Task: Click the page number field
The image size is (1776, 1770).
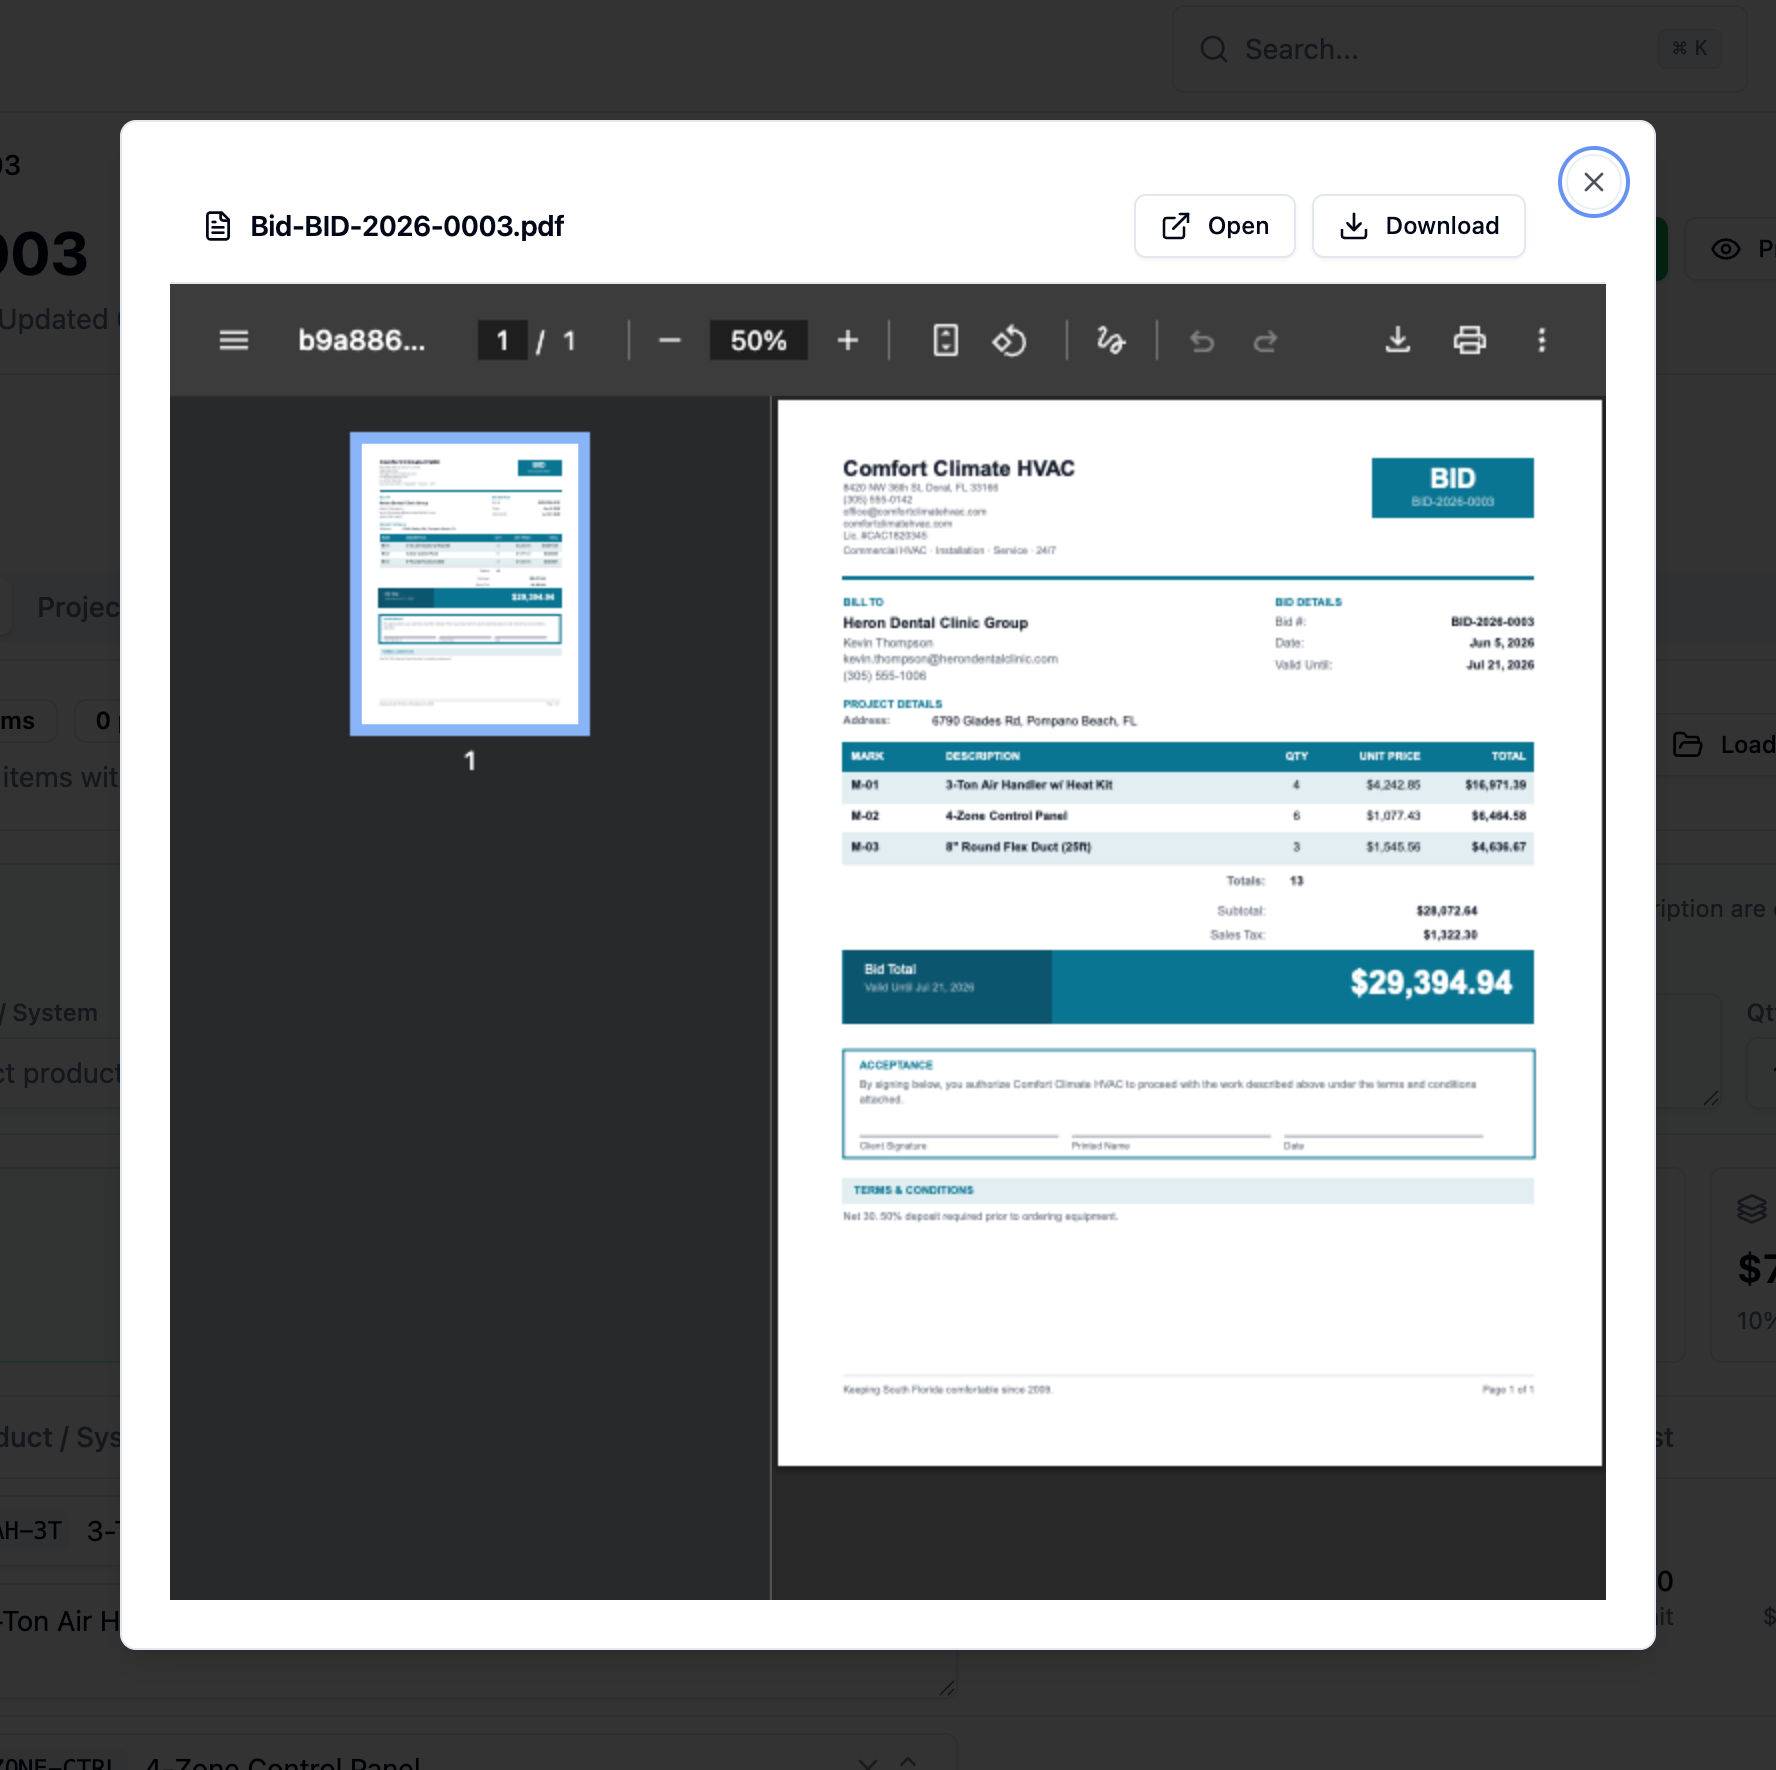Action: click(502, 341)
